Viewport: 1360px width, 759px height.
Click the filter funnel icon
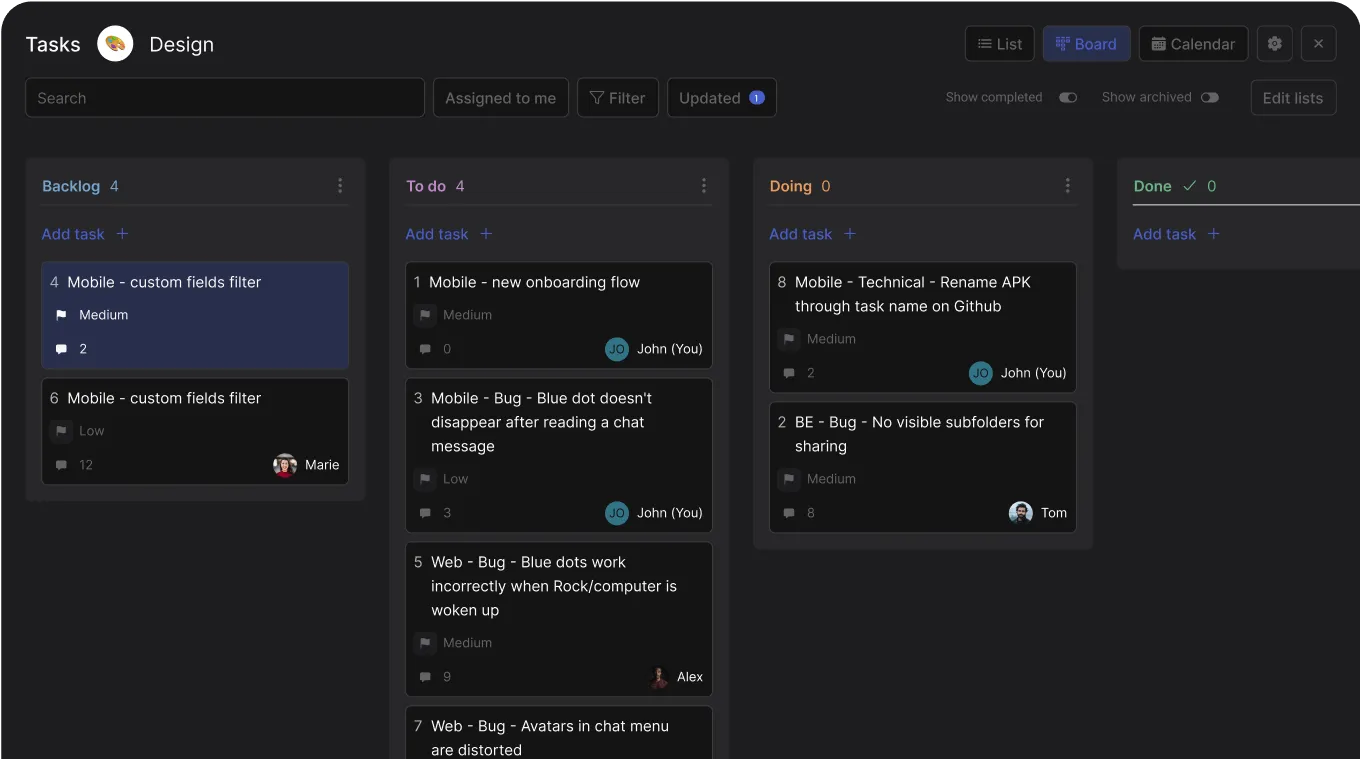(600, 97)
